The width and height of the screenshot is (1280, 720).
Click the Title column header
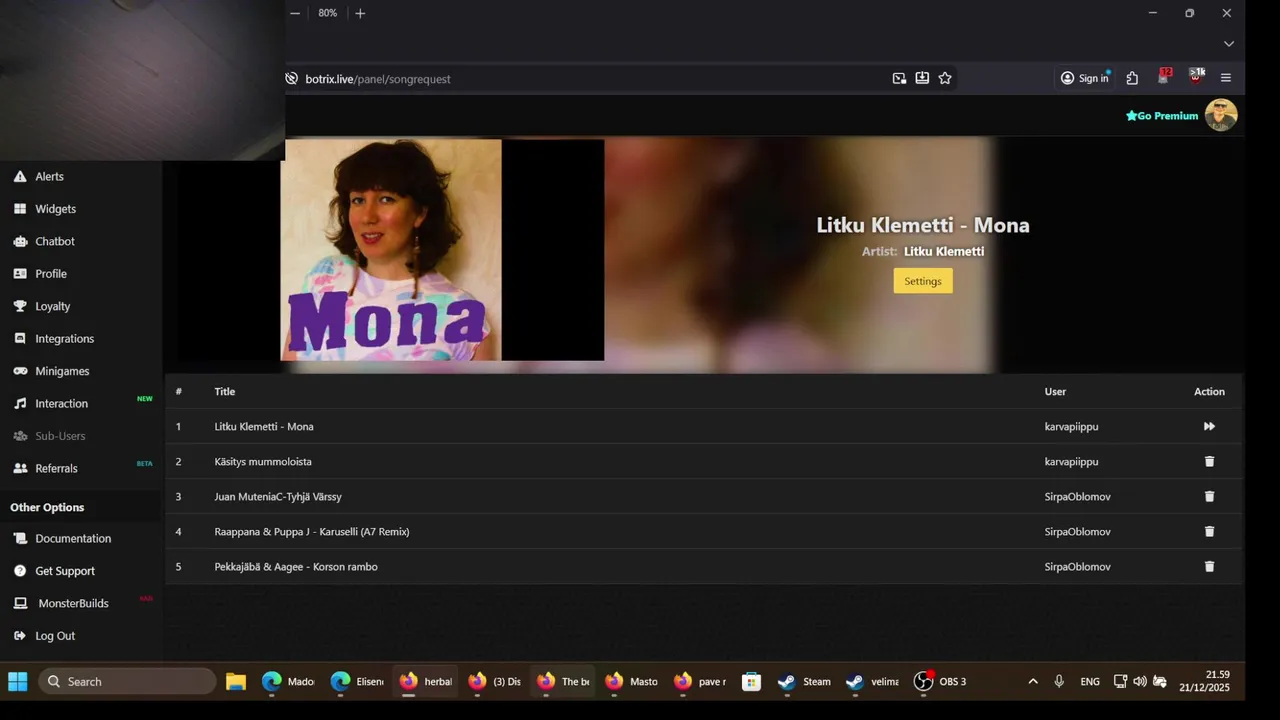225,391
